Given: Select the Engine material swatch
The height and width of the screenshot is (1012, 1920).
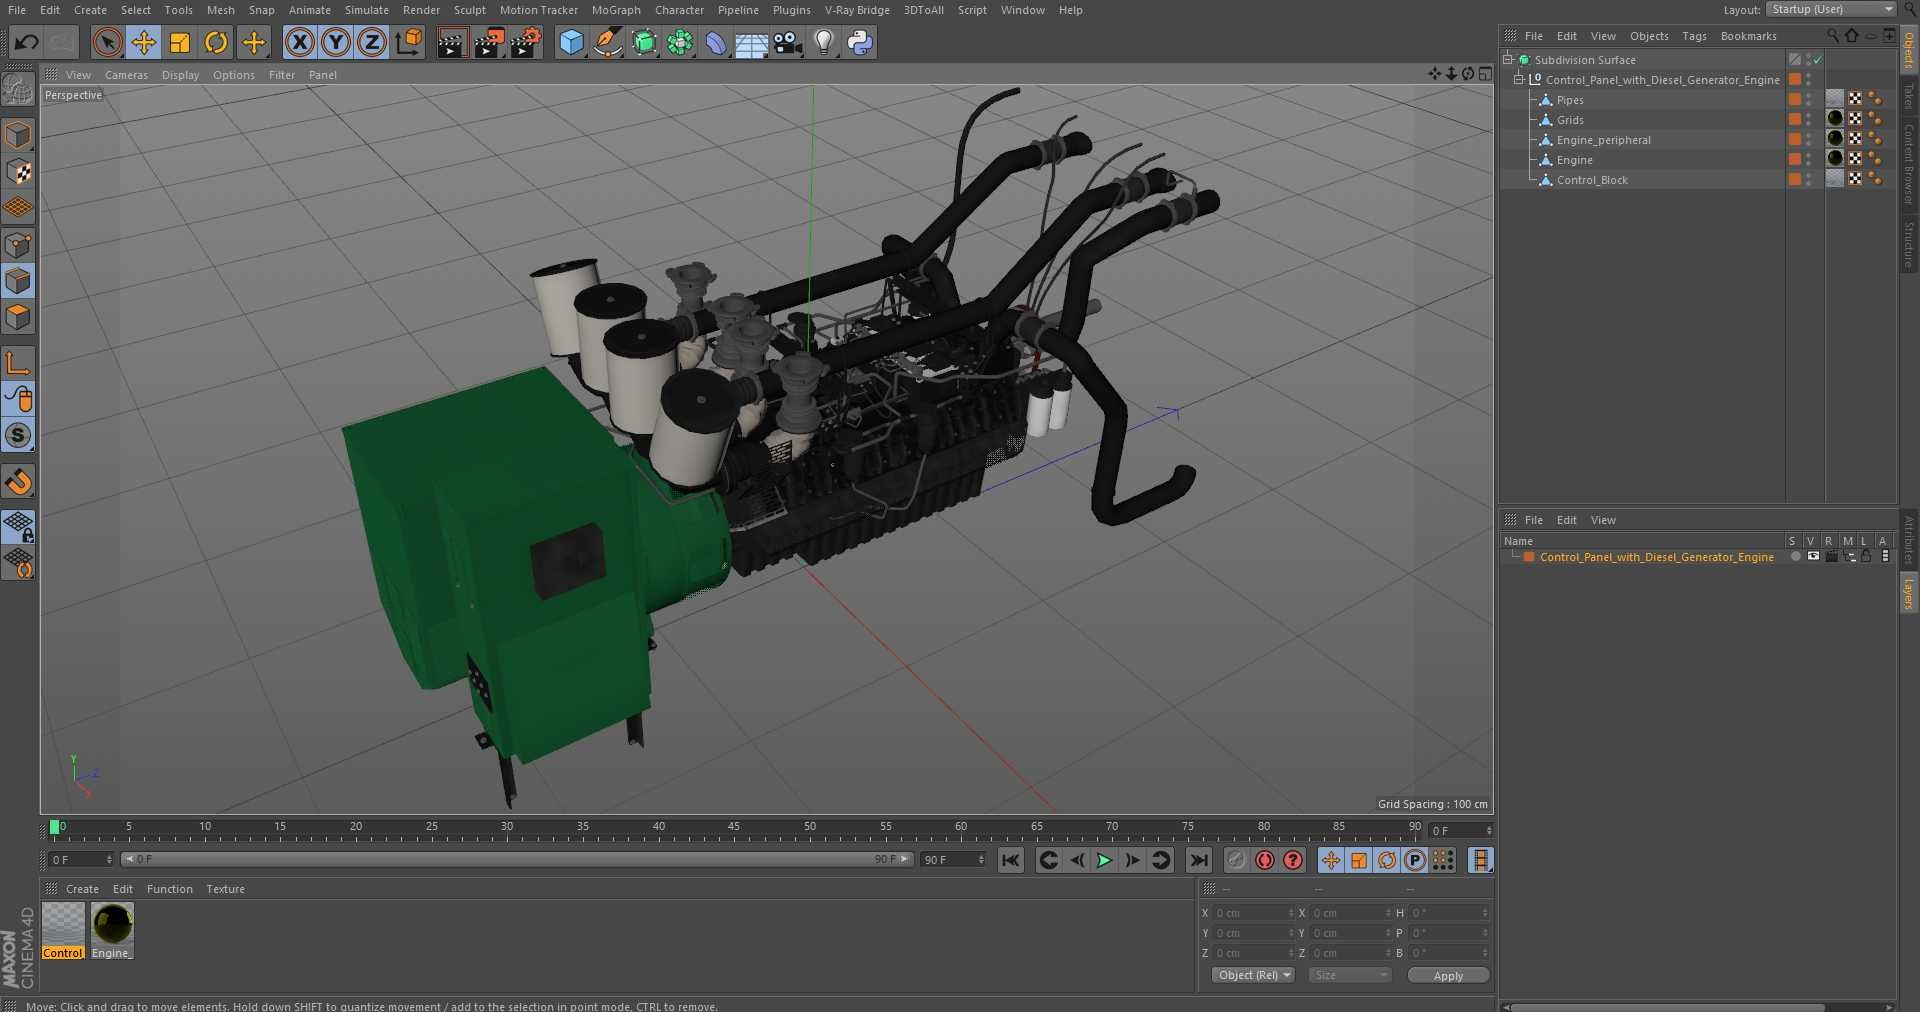Looking at the screenshot, I should pos(112,924).
